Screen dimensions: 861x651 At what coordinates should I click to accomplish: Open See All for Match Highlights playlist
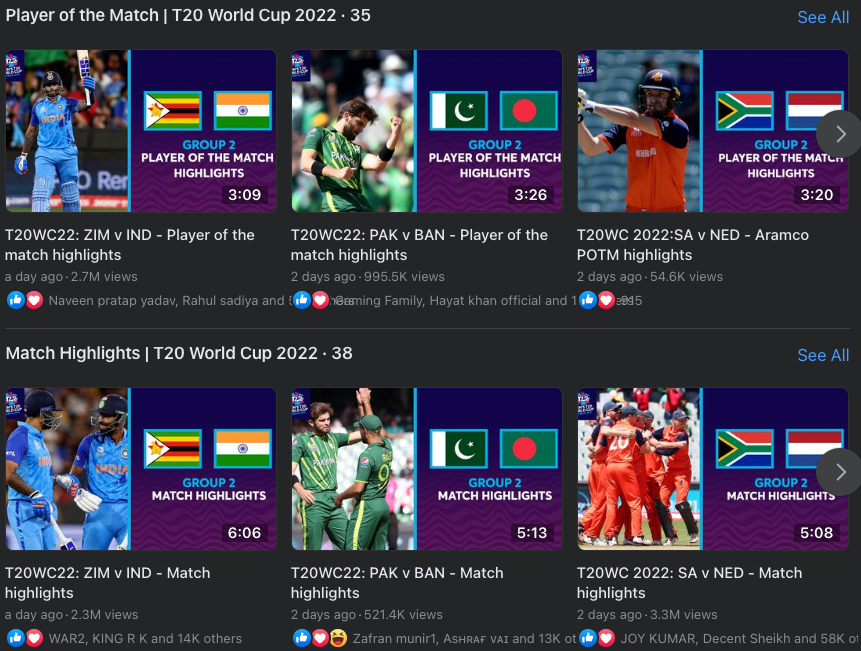pos(823,355)
